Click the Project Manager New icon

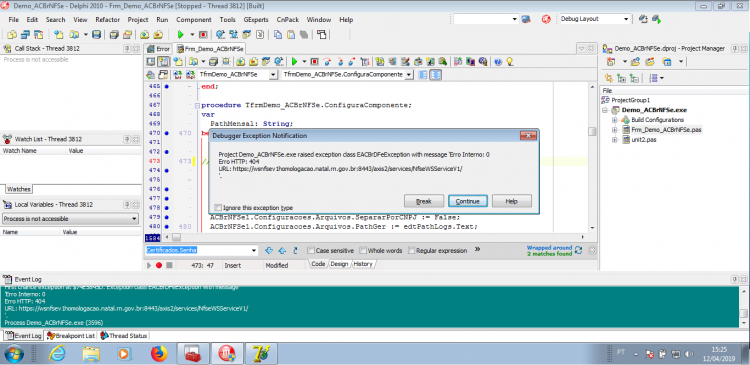[611, 62]
